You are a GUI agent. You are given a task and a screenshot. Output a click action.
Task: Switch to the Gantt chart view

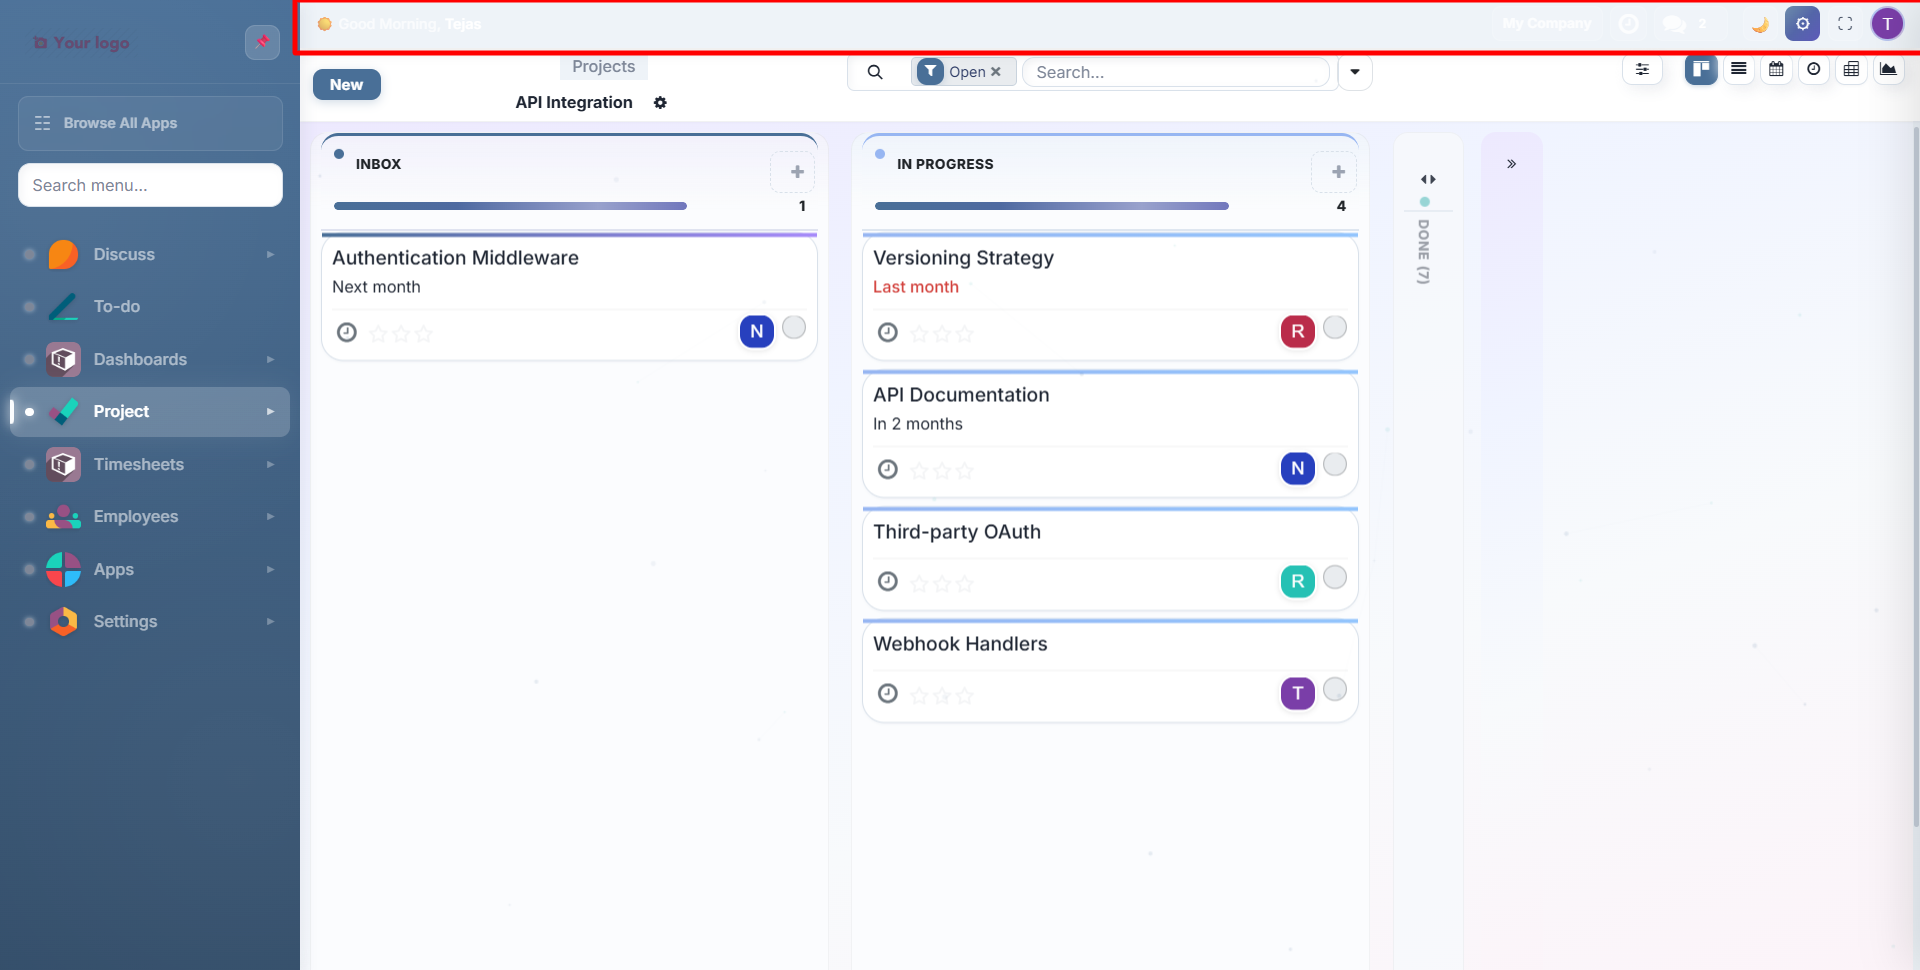click(x=1815, y=69)
